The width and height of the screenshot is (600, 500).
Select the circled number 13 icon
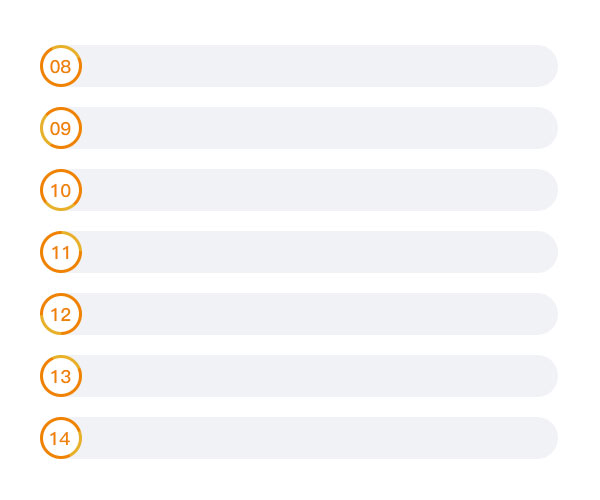(61, 376)
